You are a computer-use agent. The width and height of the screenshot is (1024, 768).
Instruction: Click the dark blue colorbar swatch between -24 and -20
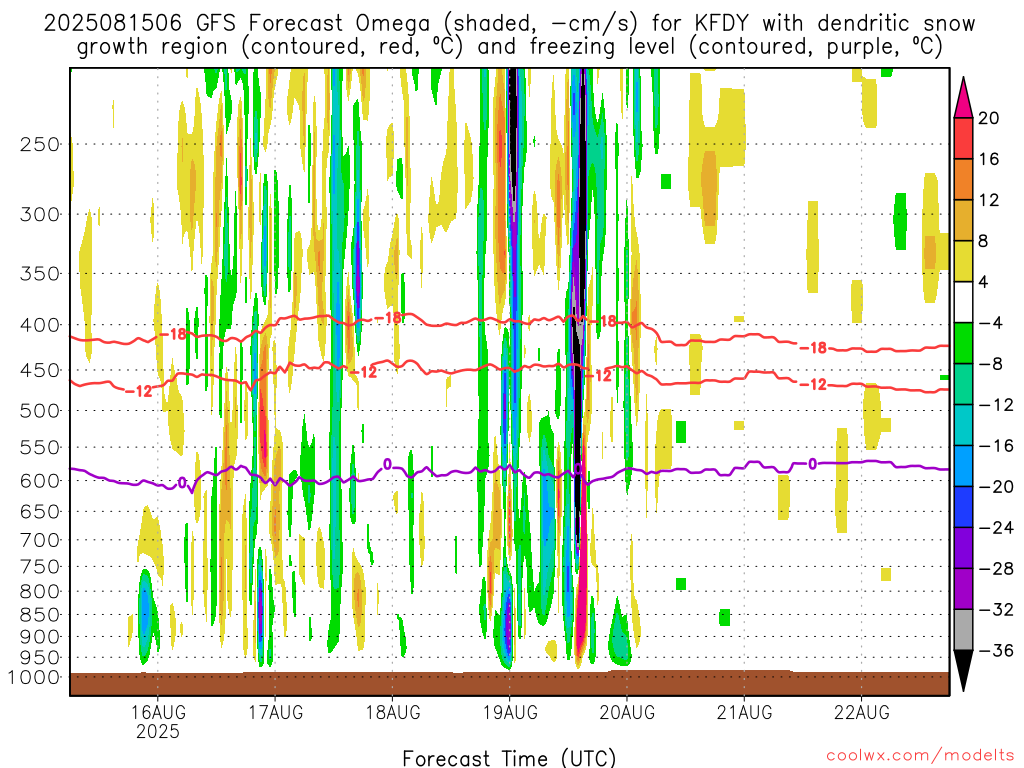click(963, 507)
